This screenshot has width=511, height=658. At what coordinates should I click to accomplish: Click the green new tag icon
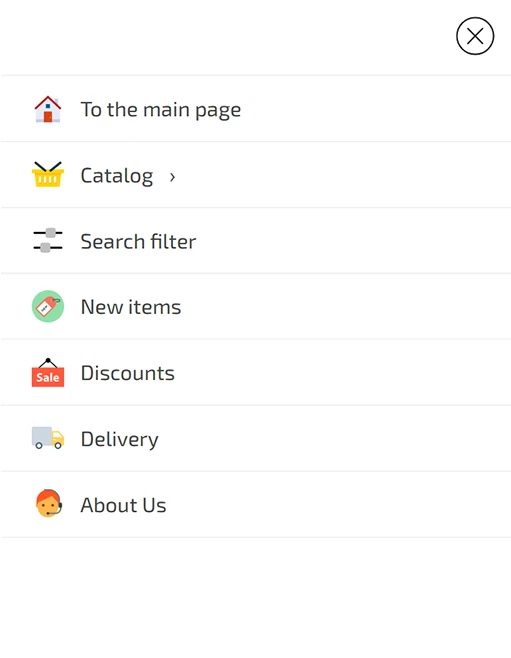[x=48, y=306]
